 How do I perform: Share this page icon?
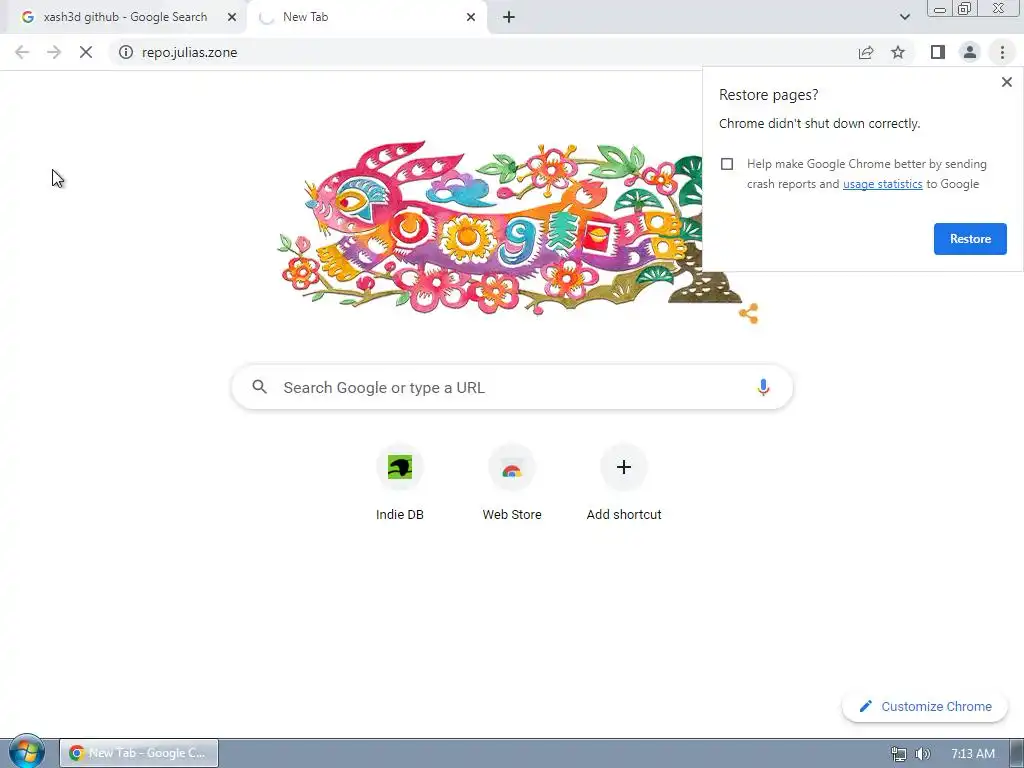tap(866, 52)
